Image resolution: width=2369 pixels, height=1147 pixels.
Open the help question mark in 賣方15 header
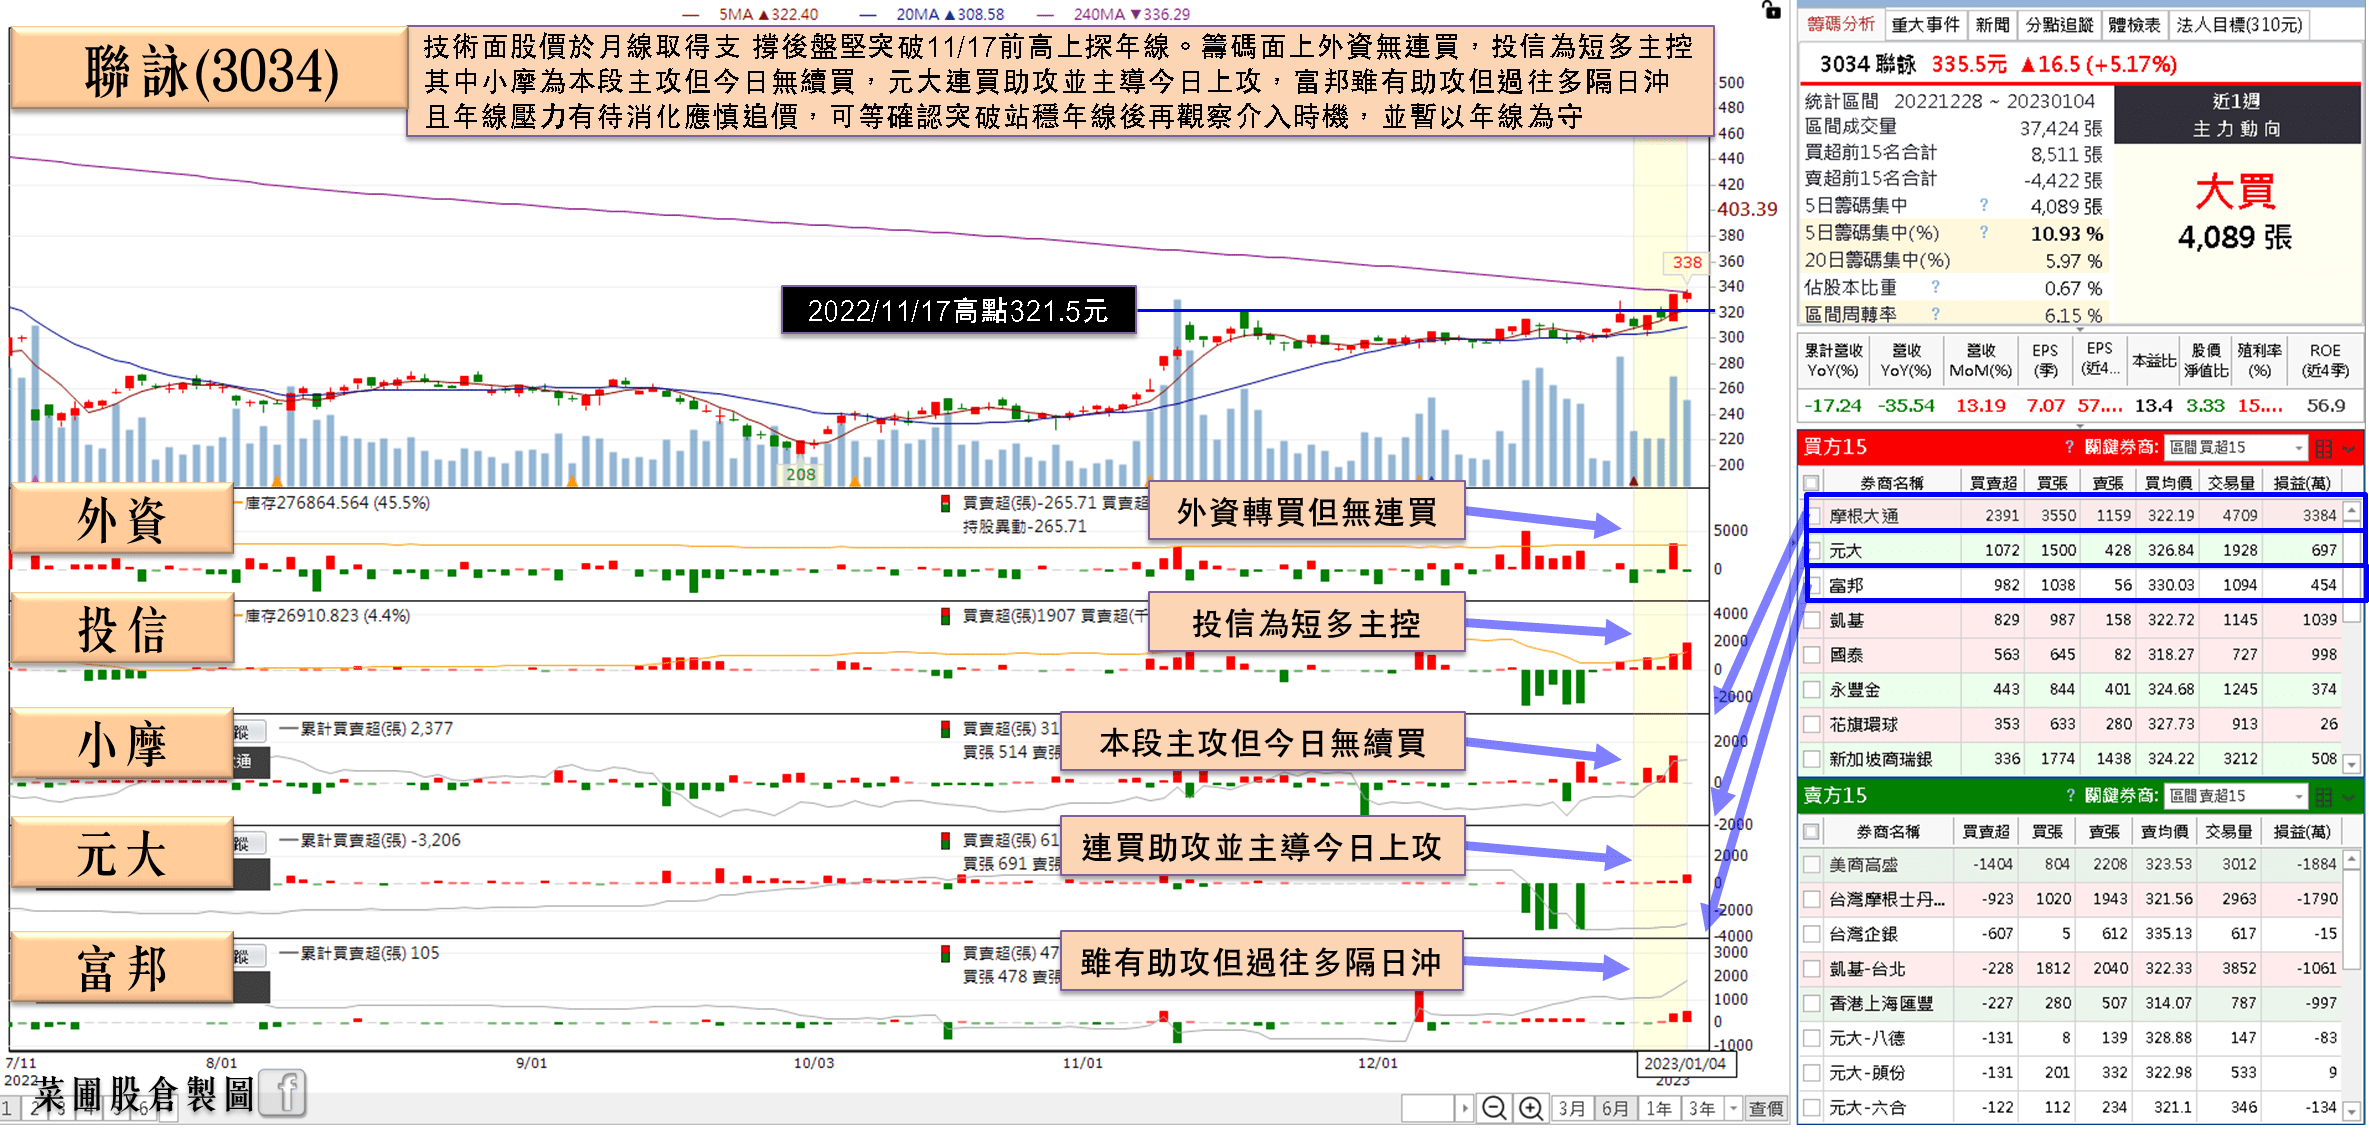coord(2070,796)
